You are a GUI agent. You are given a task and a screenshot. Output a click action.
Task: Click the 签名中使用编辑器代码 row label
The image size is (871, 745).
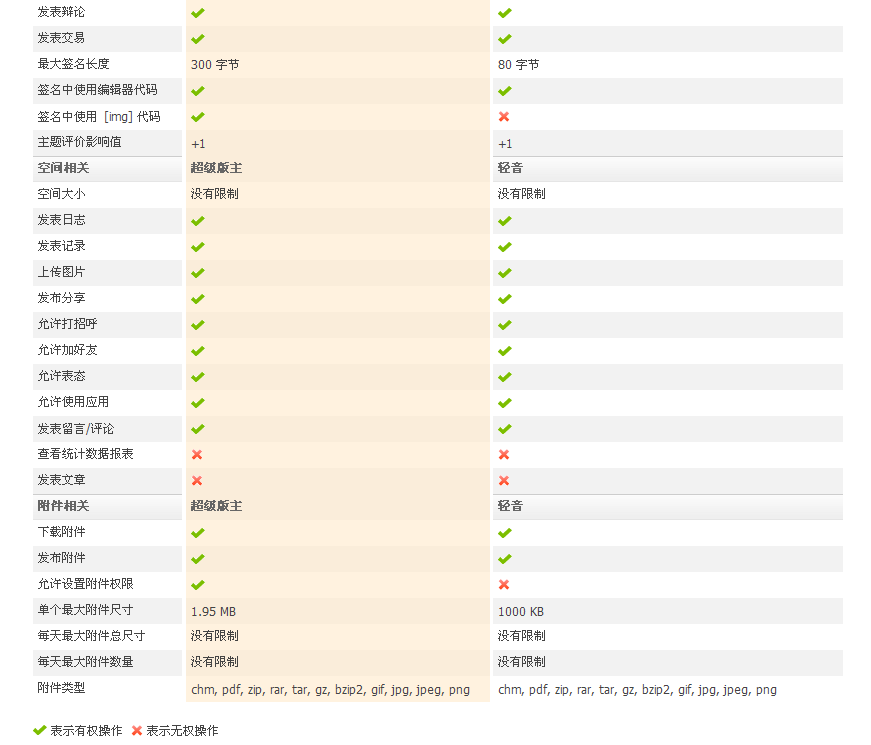pos(97,89)
